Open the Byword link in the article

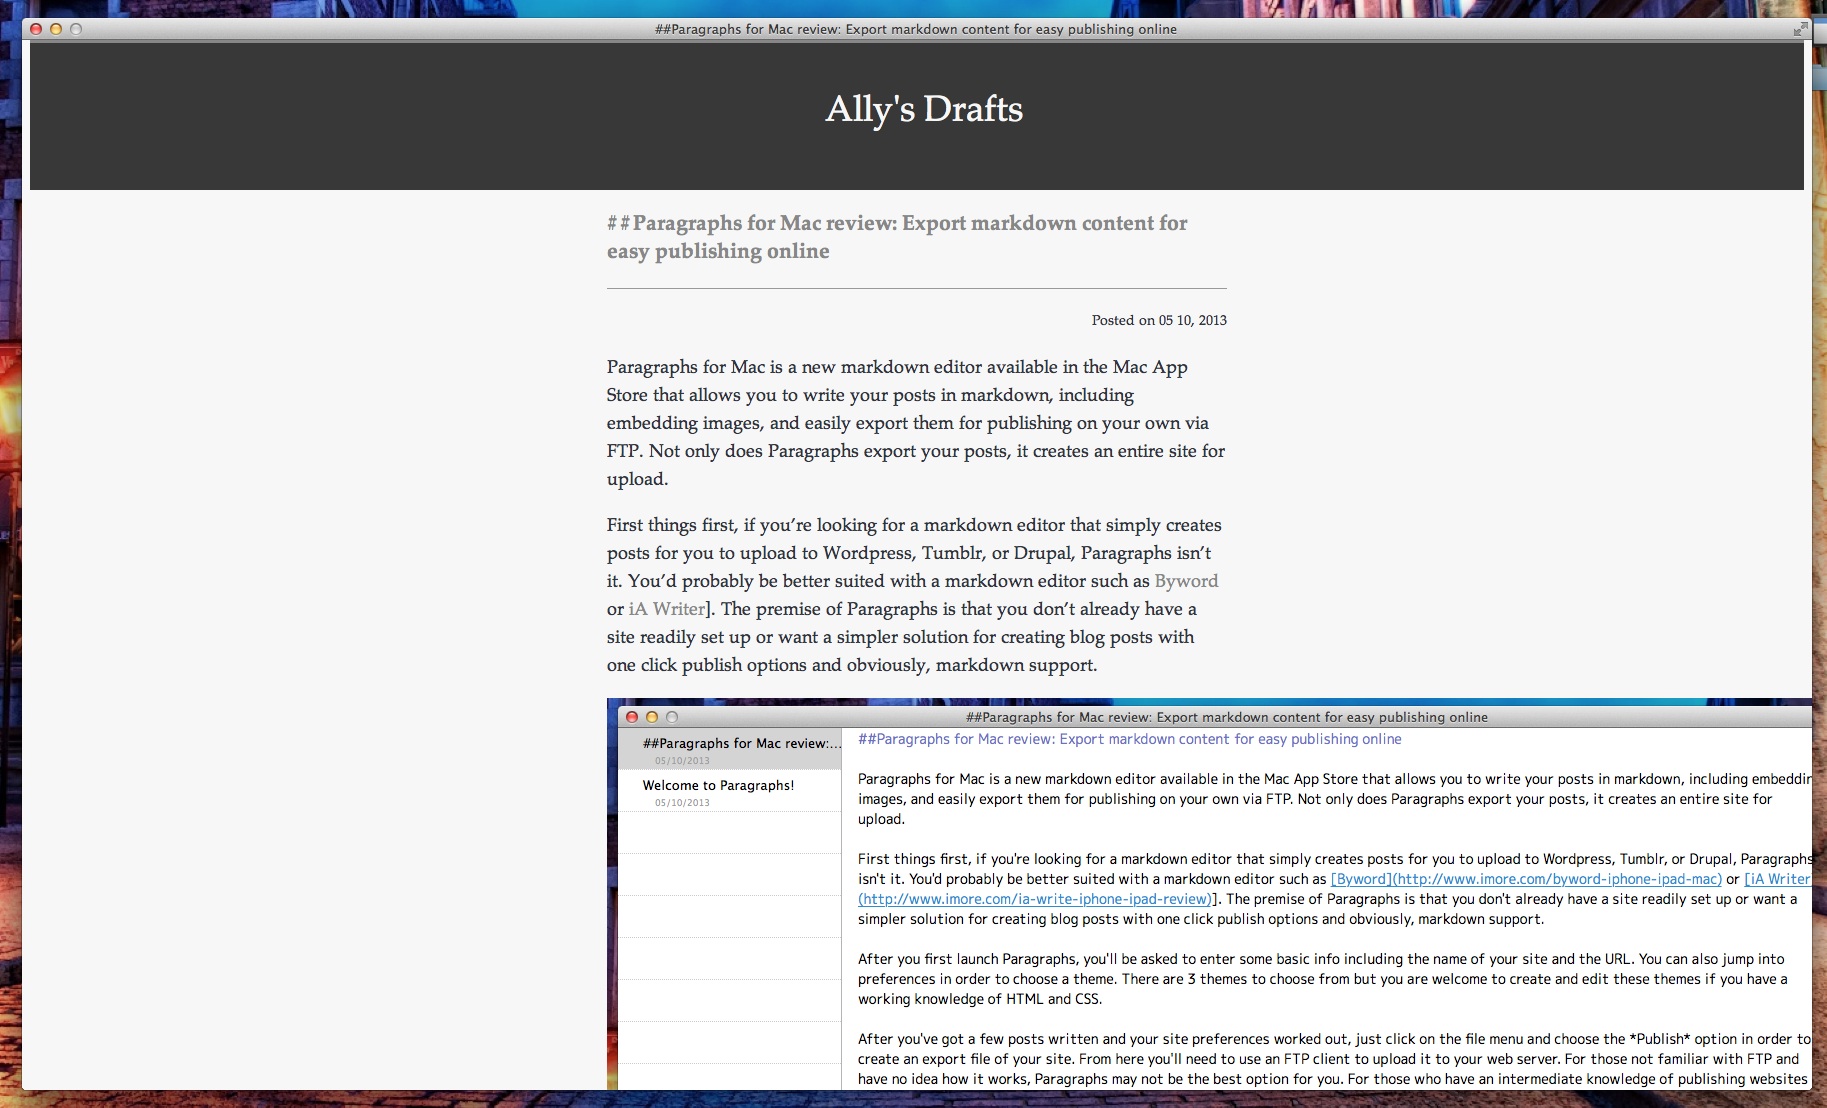point(1186,581)
